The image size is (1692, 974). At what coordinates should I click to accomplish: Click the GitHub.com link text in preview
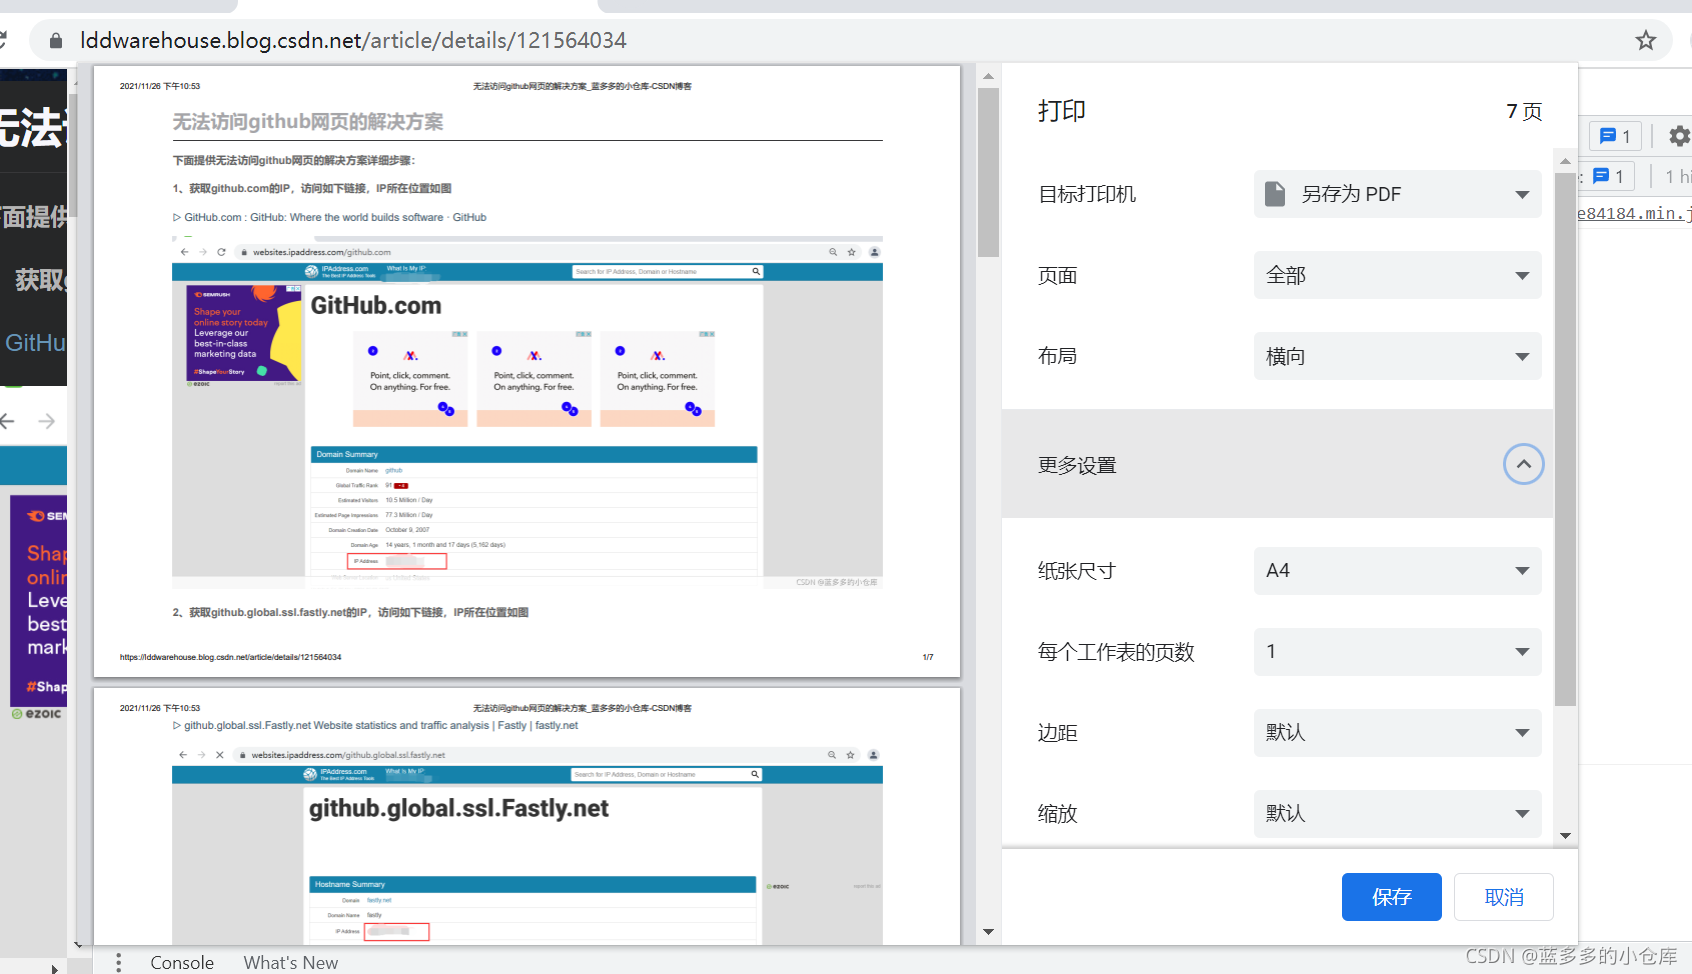[335, 217]
